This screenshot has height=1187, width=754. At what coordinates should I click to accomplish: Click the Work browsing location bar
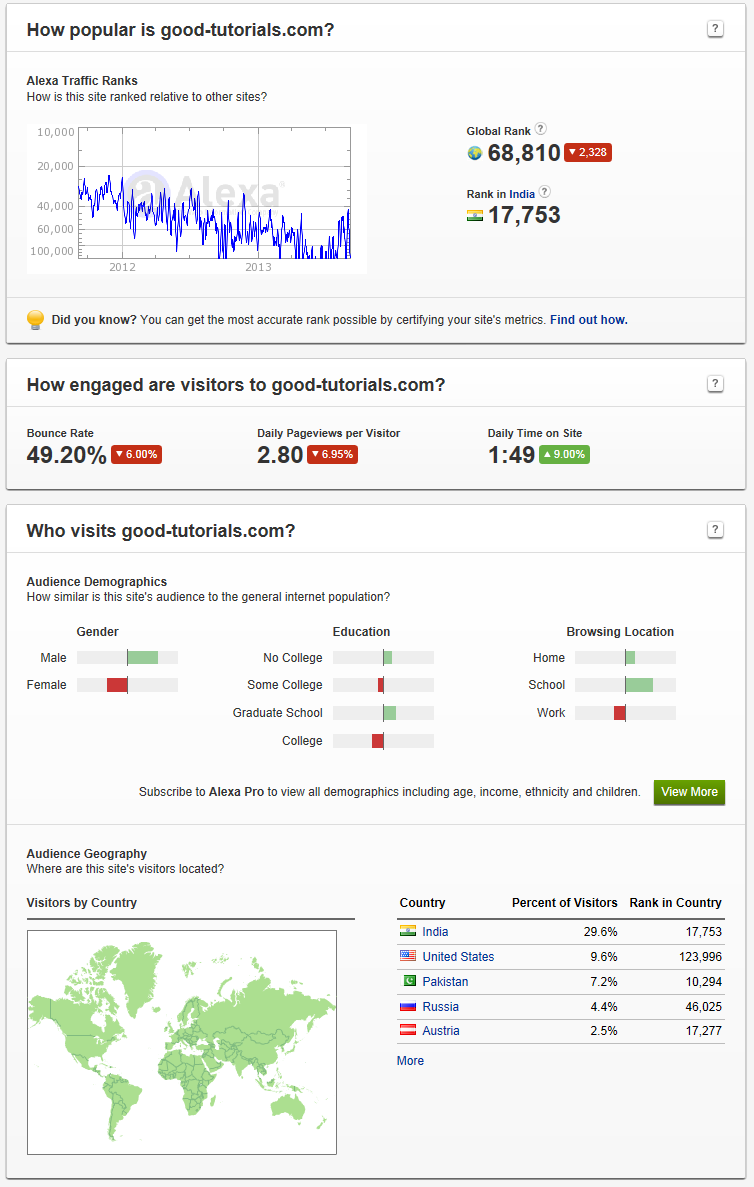pyautogui.click(x=625, y=712)
